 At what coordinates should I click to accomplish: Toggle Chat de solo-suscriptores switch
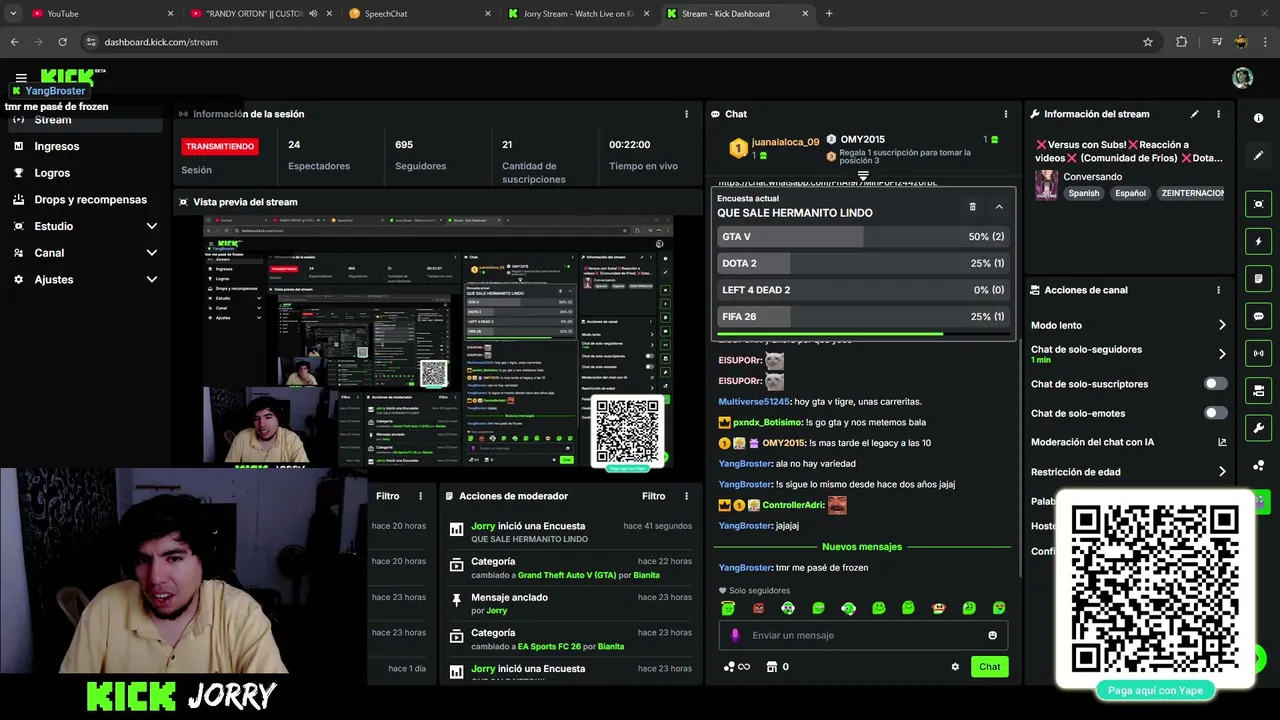(1216, 384)
